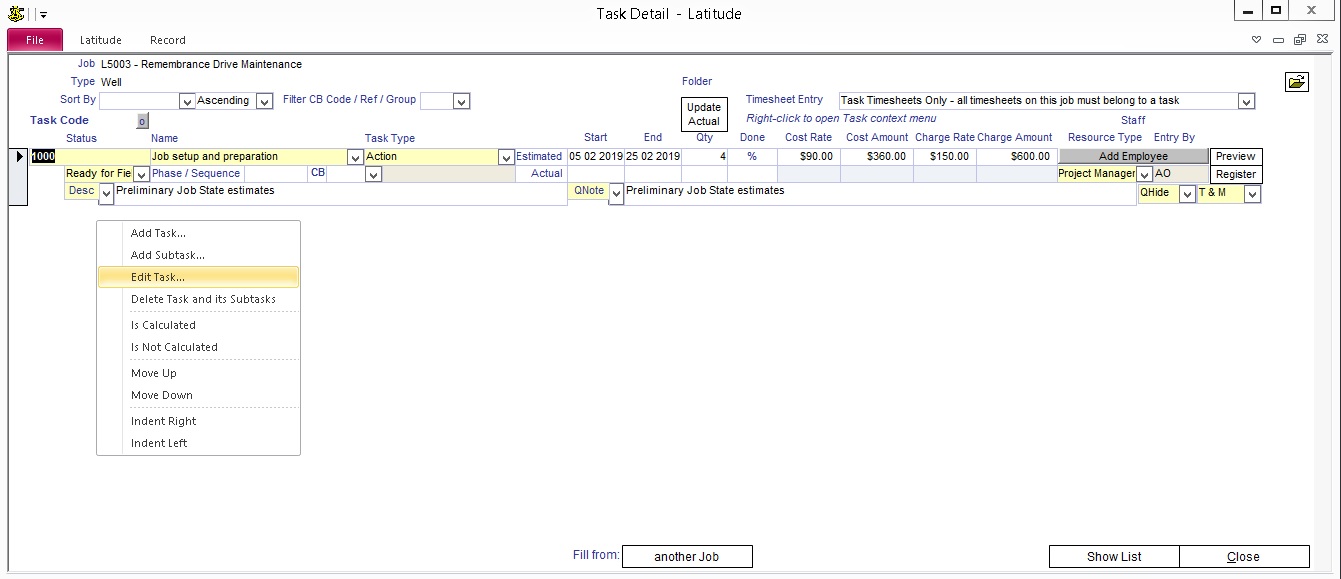Choose Edit Task... from the context menu
Image resolution: width=1341 pixels, height=579 pixels.
[158, 277]
